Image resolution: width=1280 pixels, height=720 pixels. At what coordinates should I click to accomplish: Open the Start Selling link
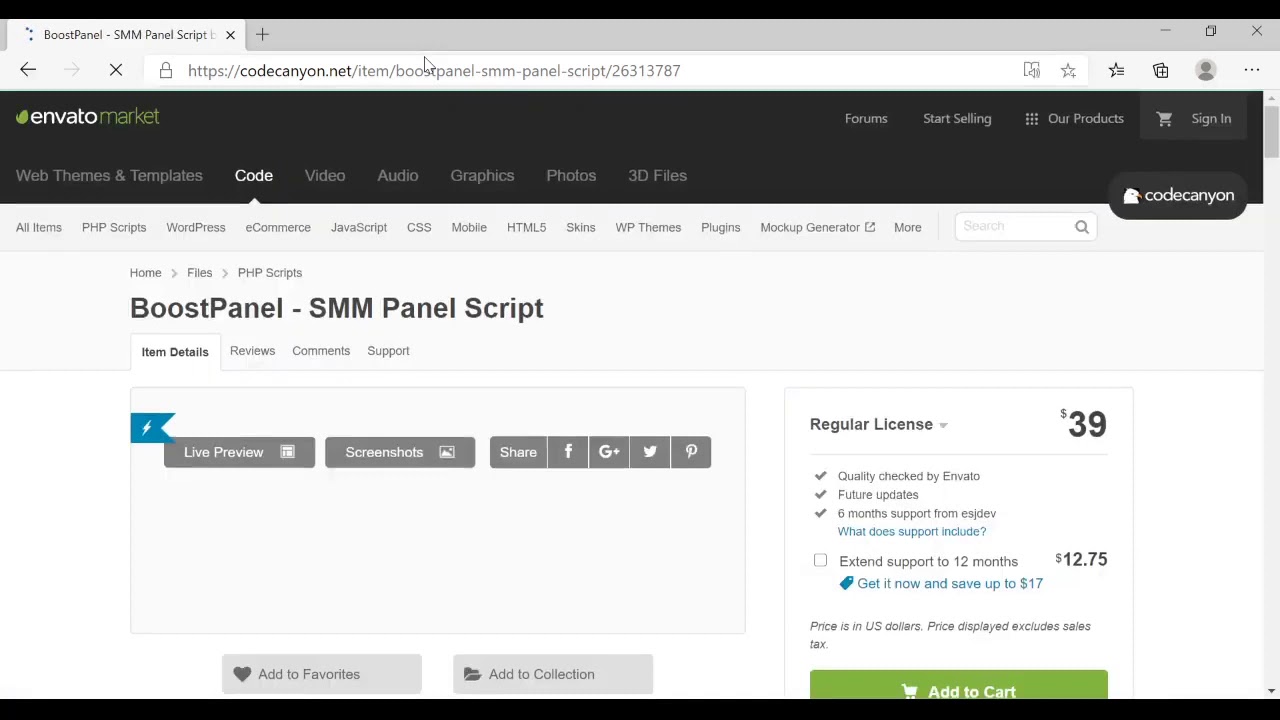[957, 118]
